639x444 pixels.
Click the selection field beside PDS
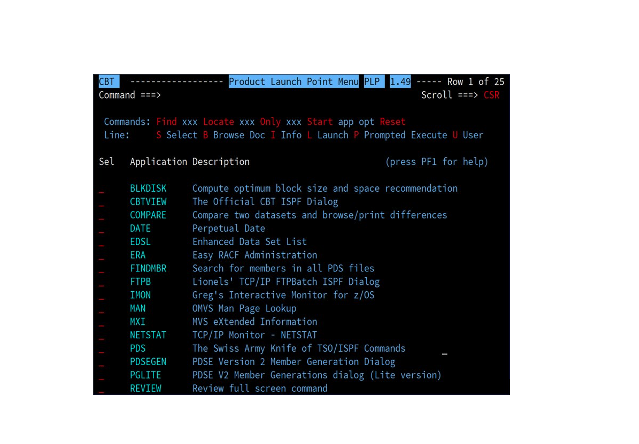point(101,349)
